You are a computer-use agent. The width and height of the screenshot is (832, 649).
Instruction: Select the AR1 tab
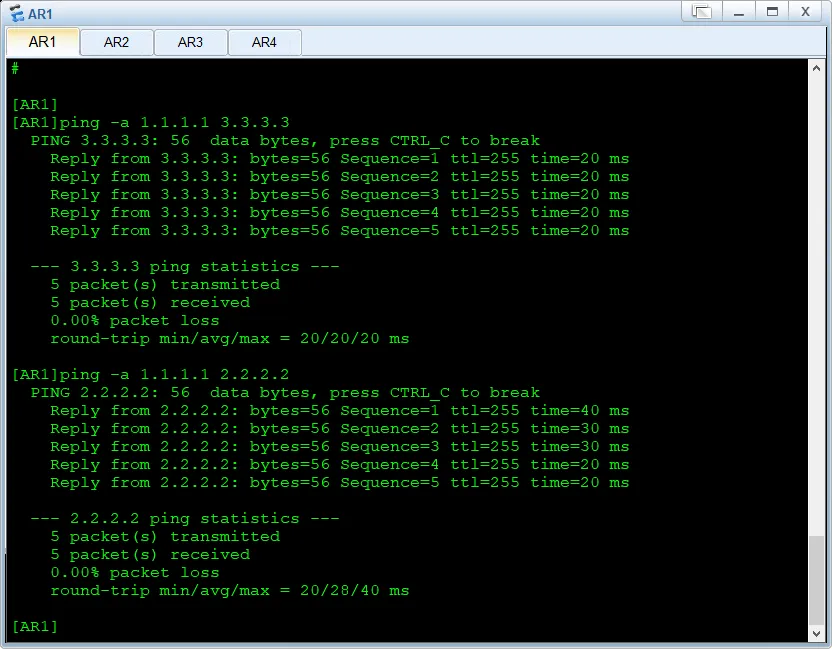42,42
